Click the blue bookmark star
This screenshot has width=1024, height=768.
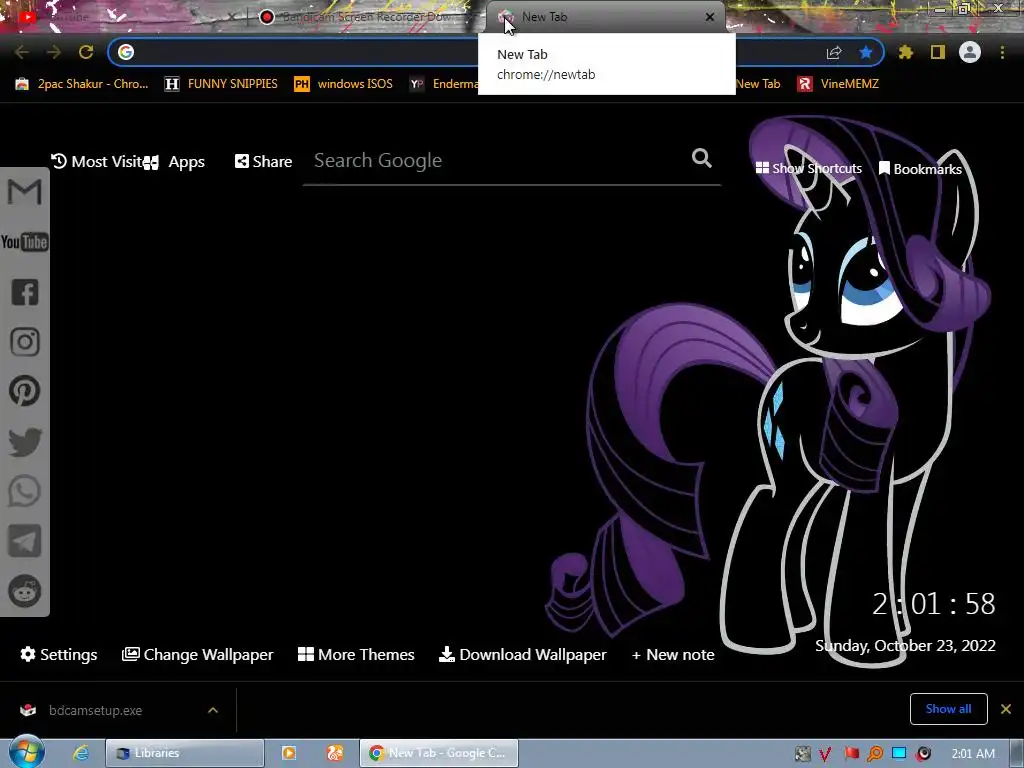866,52
